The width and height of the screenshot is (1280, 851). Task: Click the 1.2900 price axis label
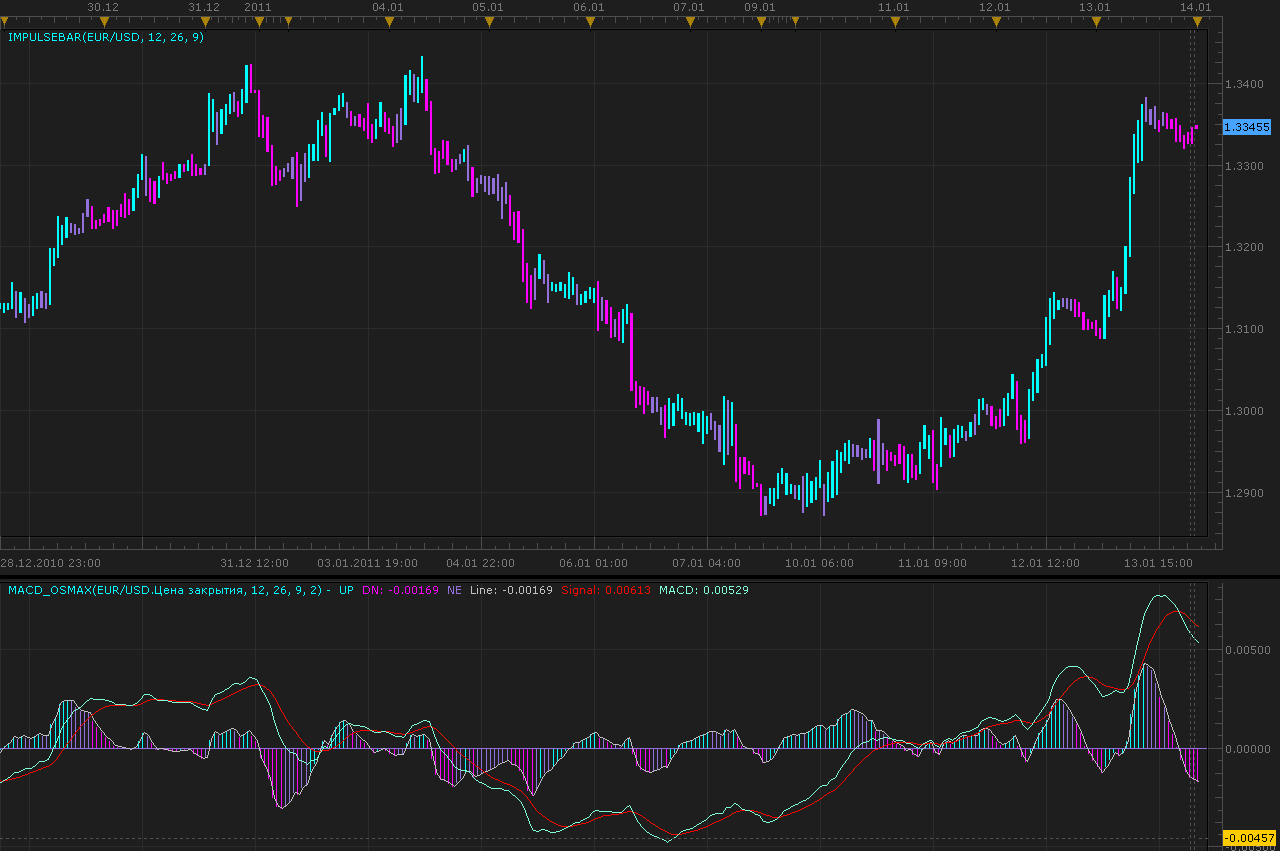(x=1245, y=494)
